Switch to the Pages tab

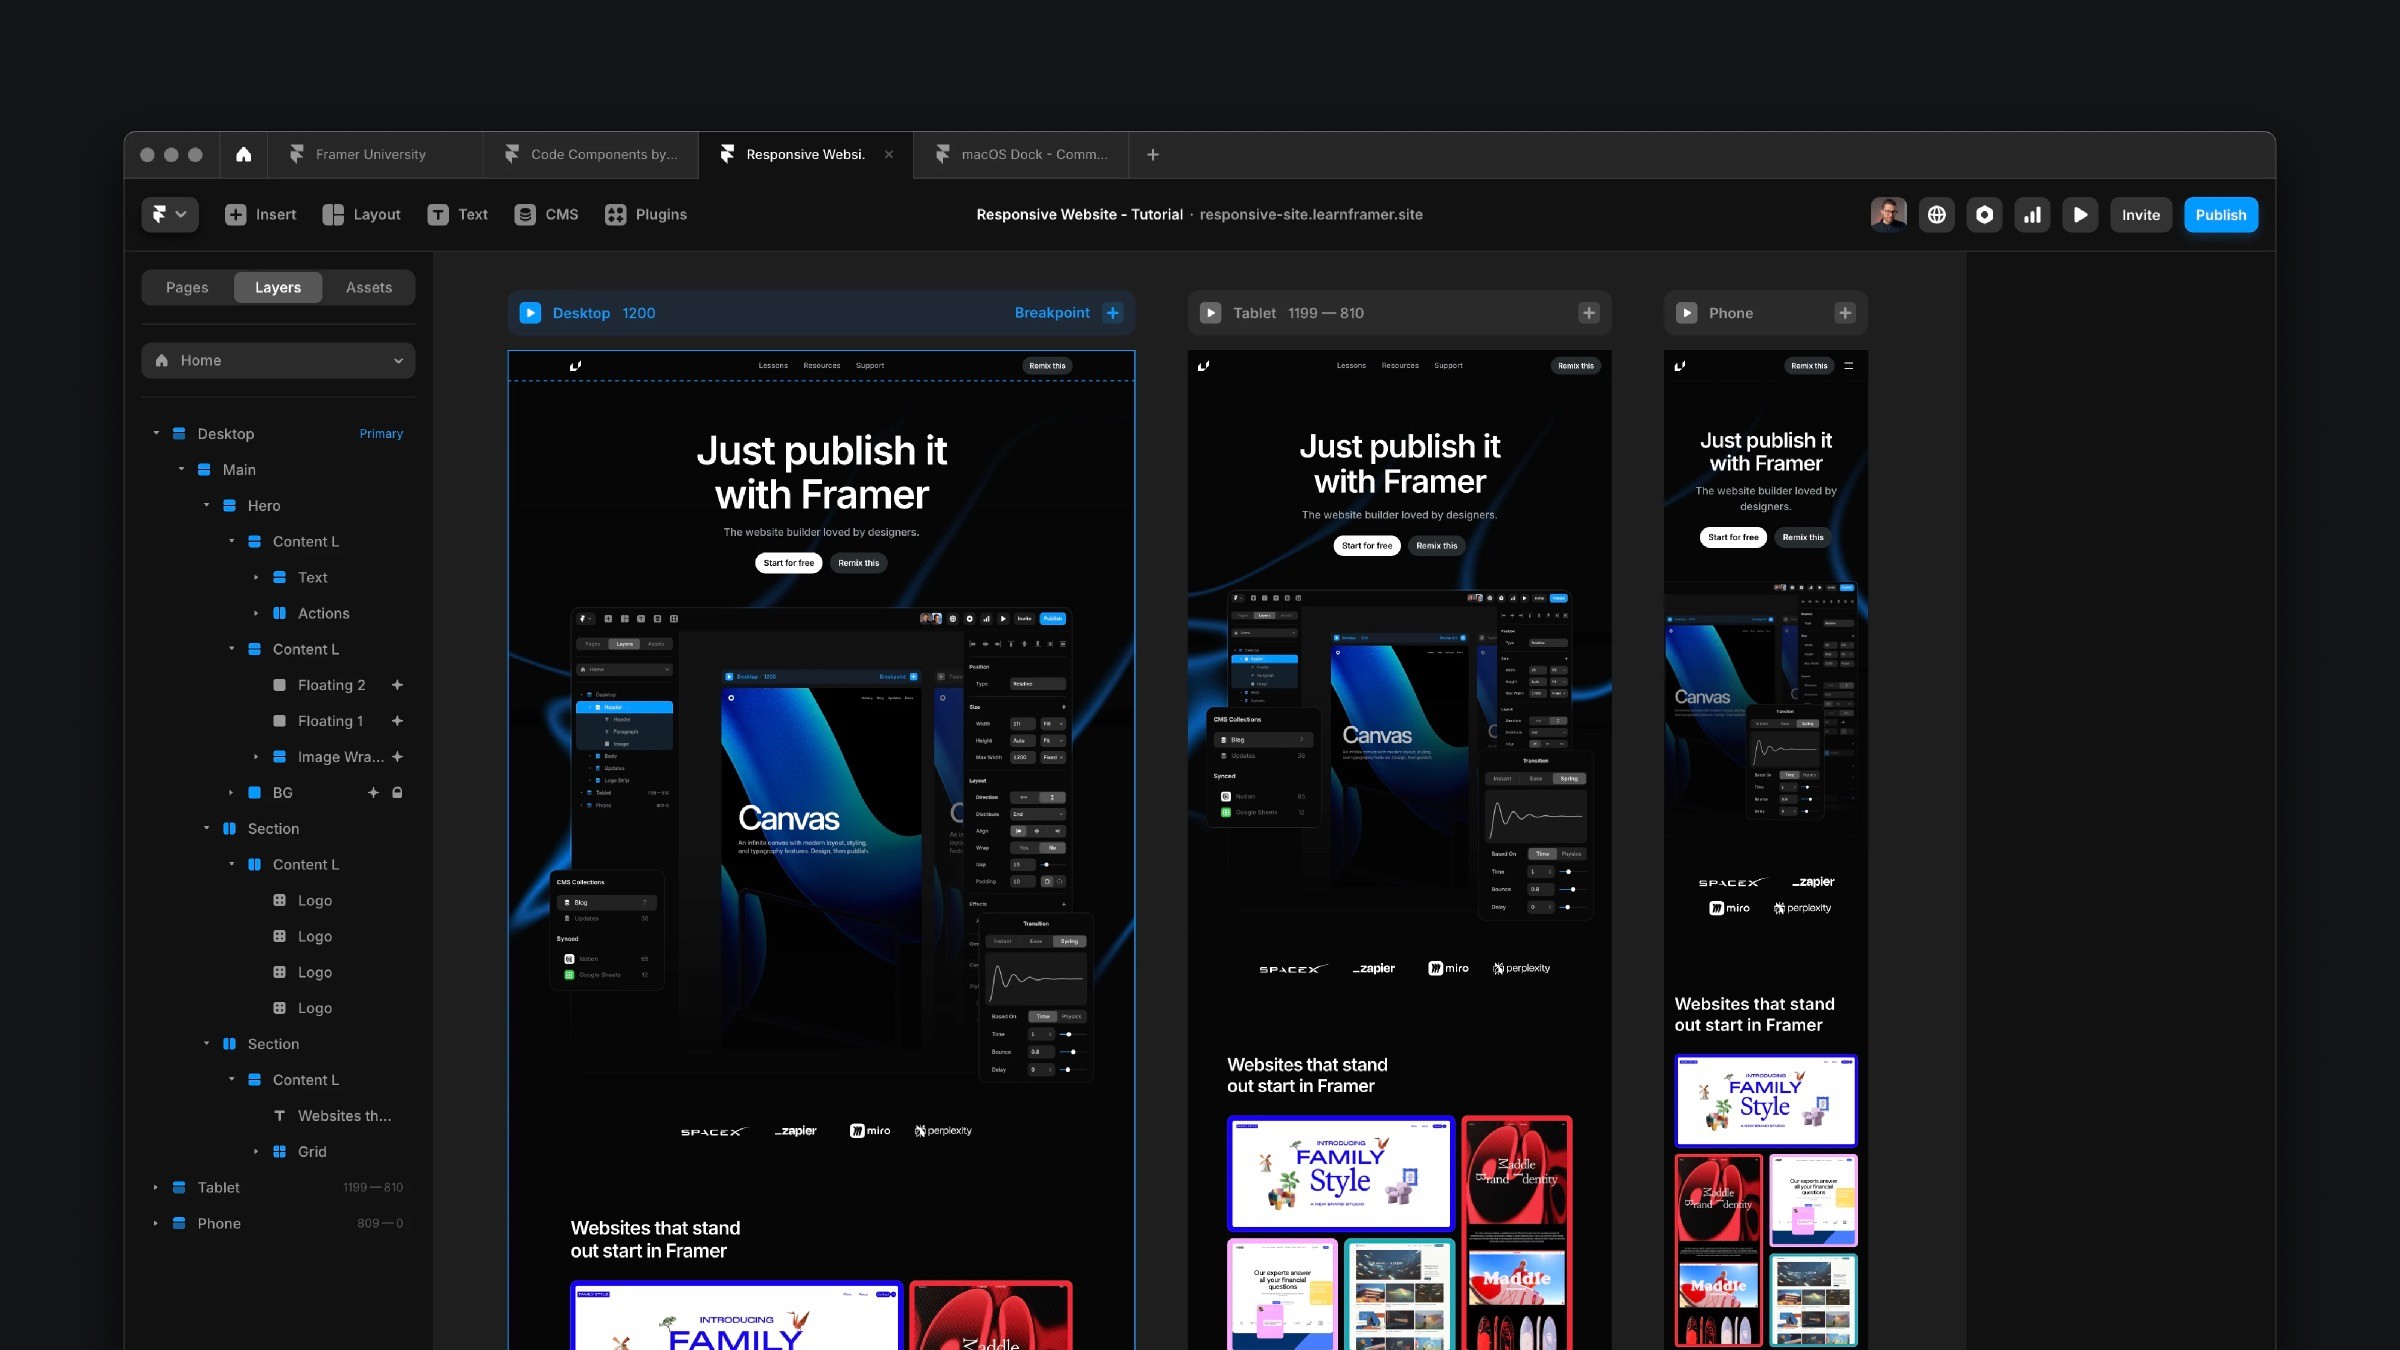click(186, 287)
